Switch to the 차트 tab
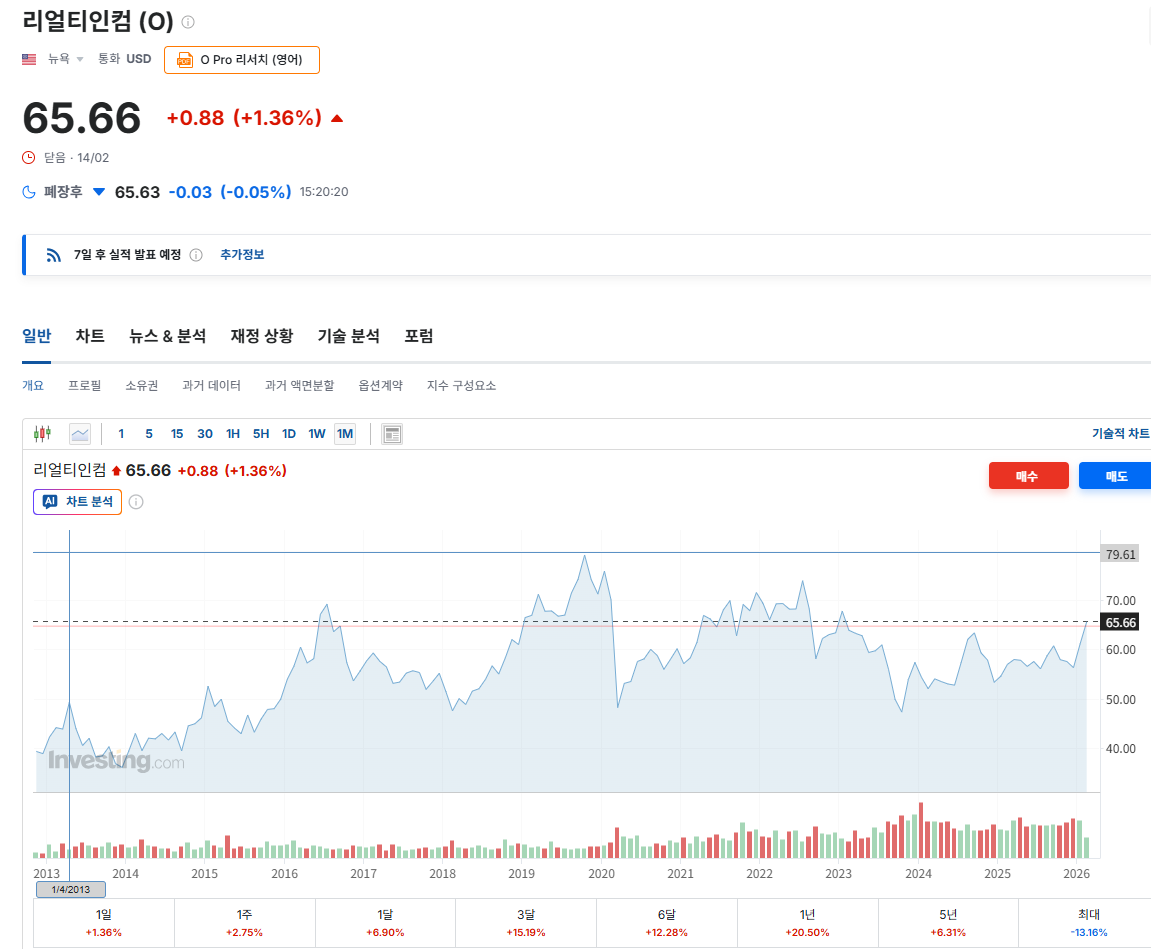This screenshot has height=949, width=1151. [x=90, y=336]
